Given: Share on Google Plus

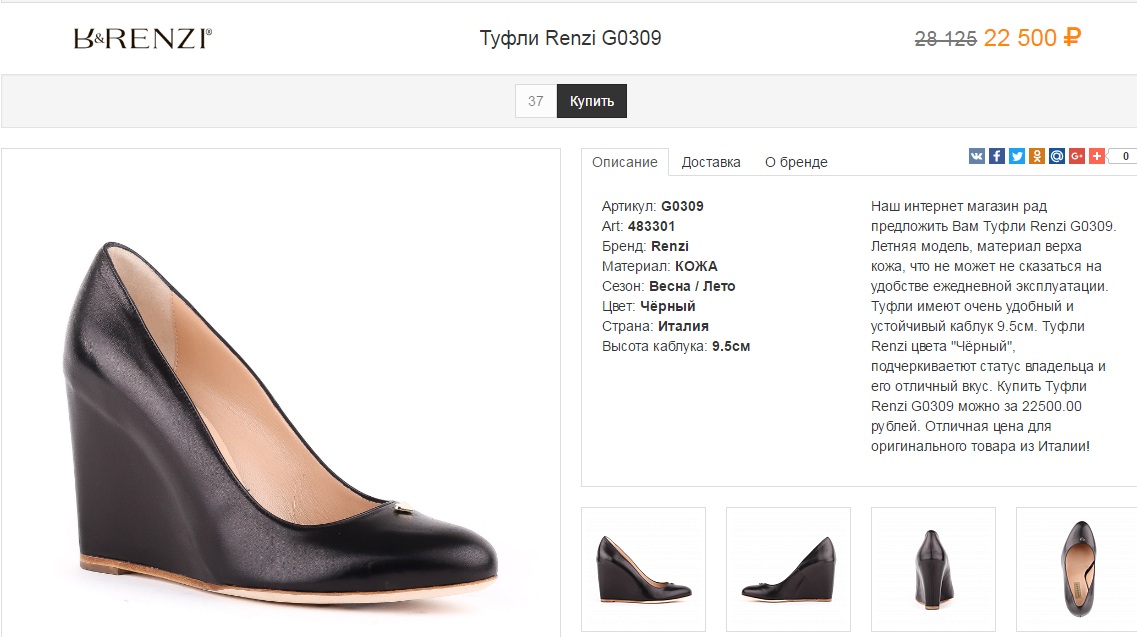Looking at the screenshot, I should point(1077,156).
